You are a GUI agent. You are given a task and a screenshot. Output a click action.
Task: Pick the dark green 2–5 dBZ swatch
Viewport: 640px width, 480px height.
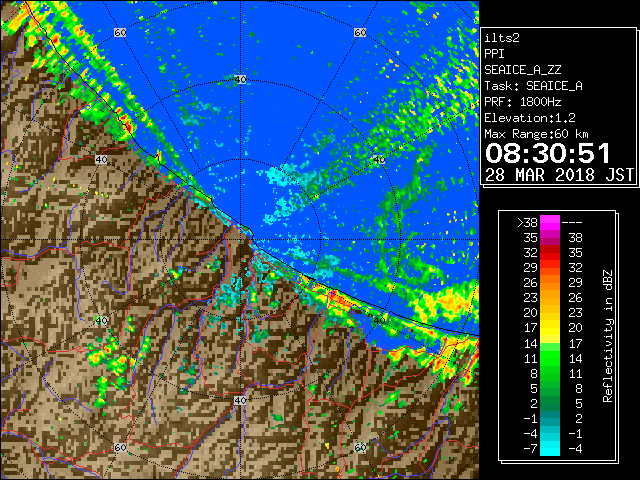pos(550,403)
